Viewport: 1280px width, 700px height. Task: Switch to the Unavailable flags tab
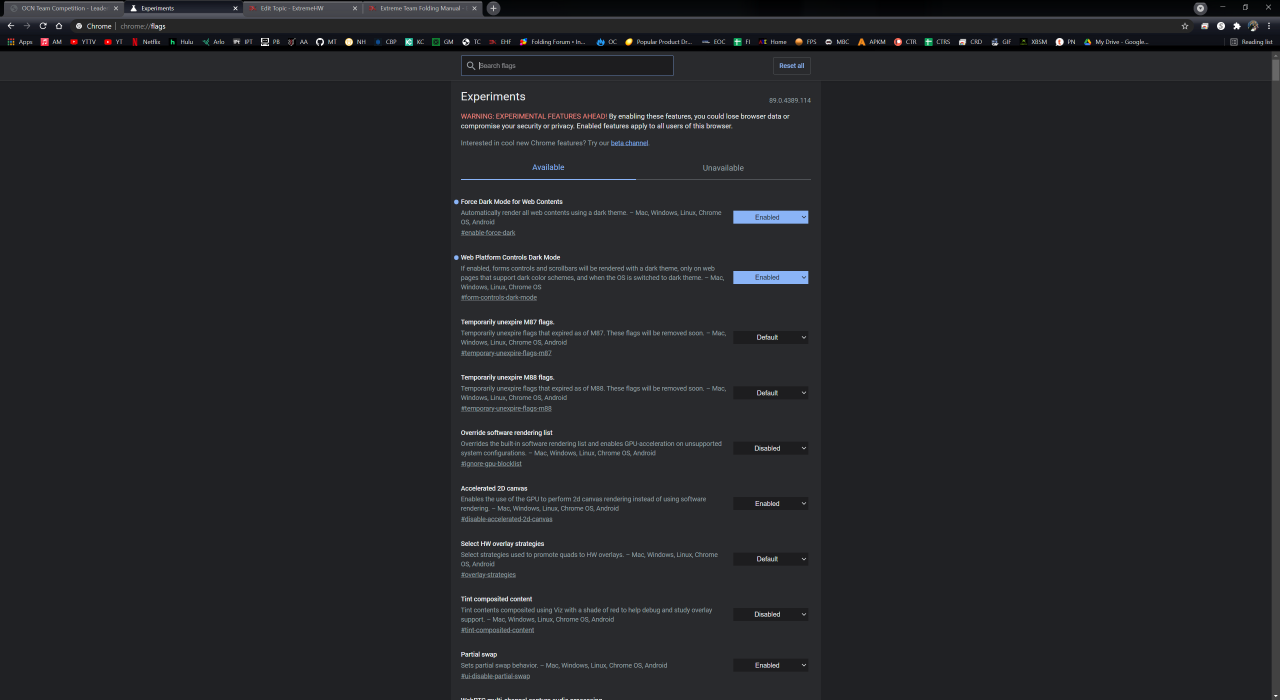723,167
